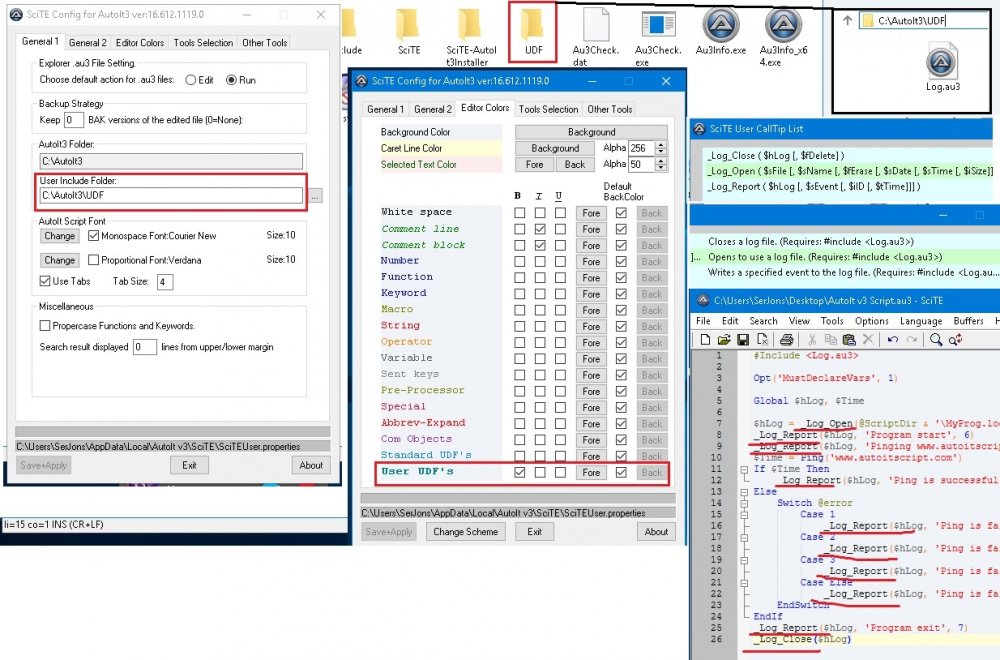Click the browse button beside User Include Folder

[x=315, y=196]
